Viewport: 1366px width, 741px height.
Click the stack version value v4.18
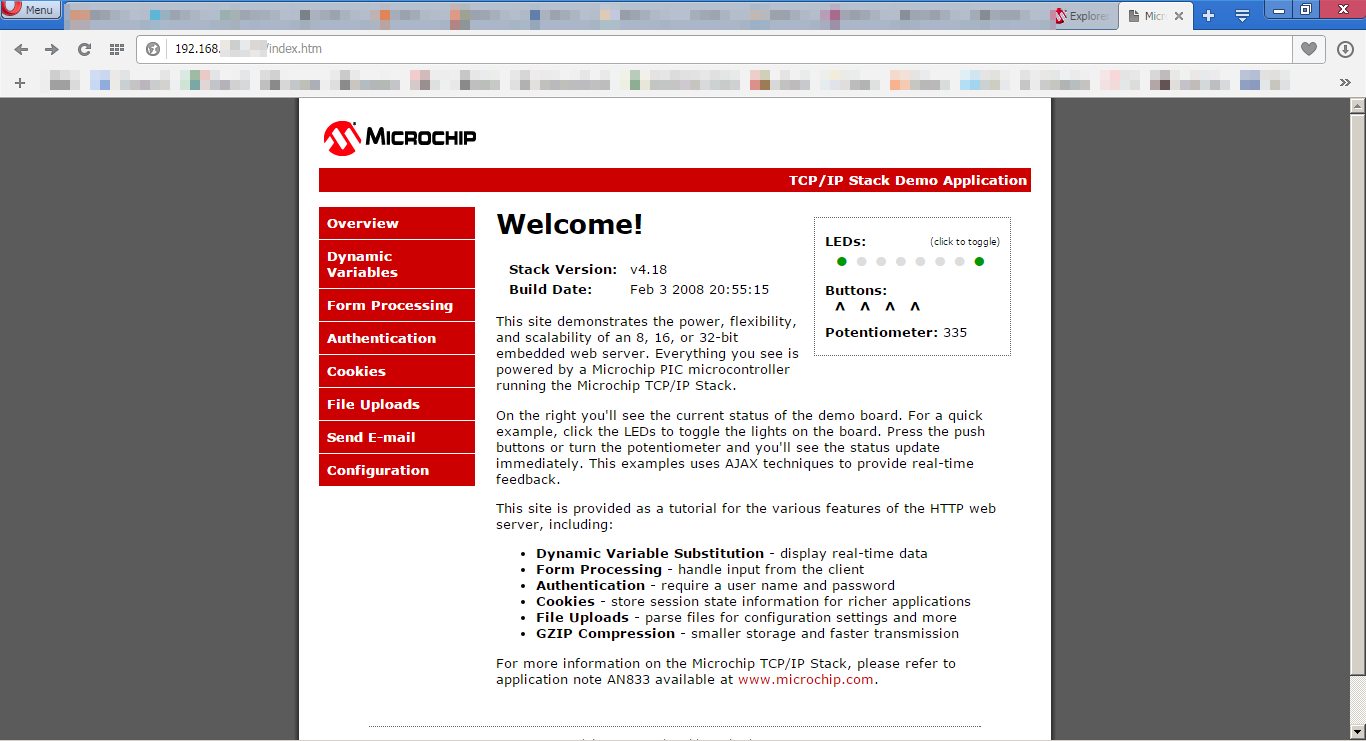pos(648,269)
